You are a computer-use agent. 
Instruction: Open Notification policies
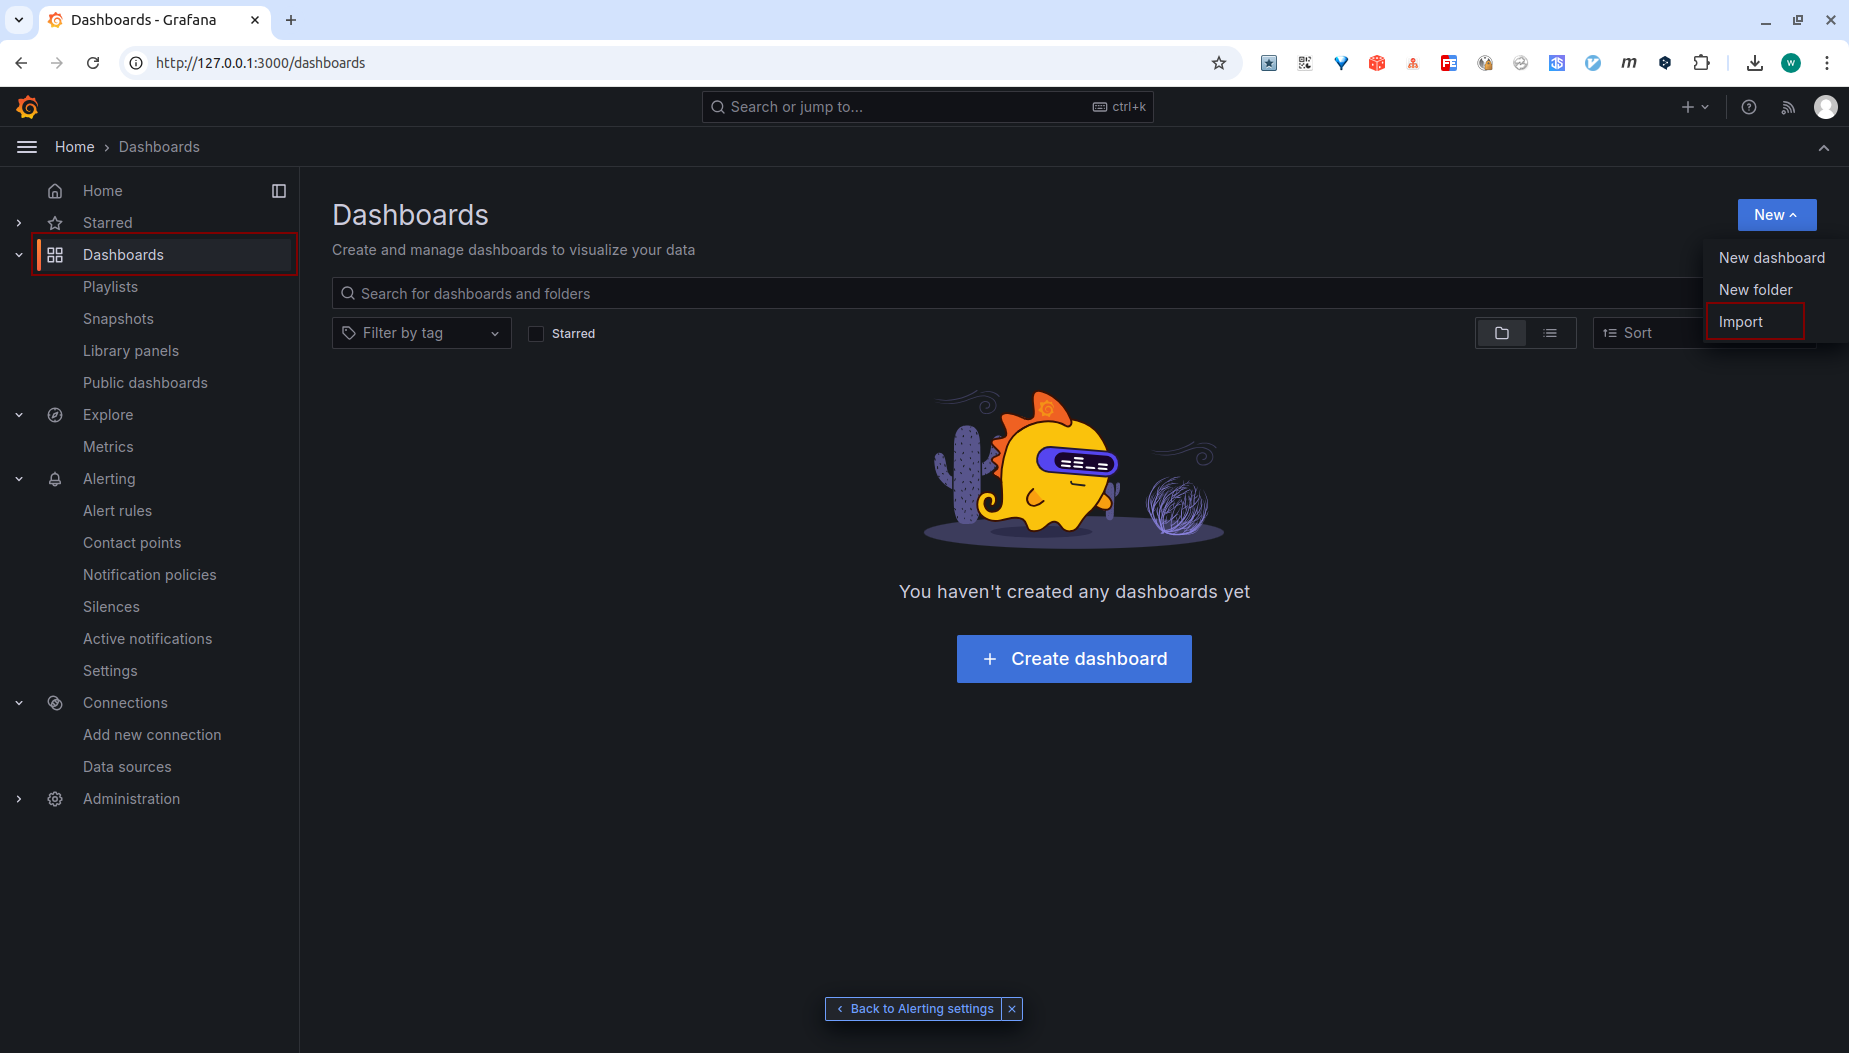pos(150,575)
